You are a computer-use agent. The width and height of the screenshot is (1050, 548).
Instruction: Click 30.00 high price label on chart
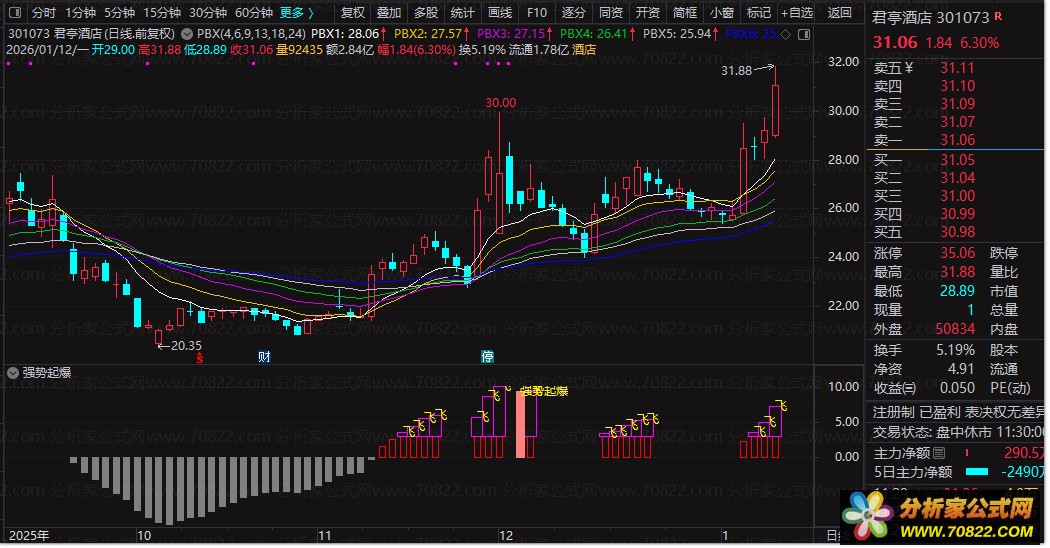click(501, 102)
